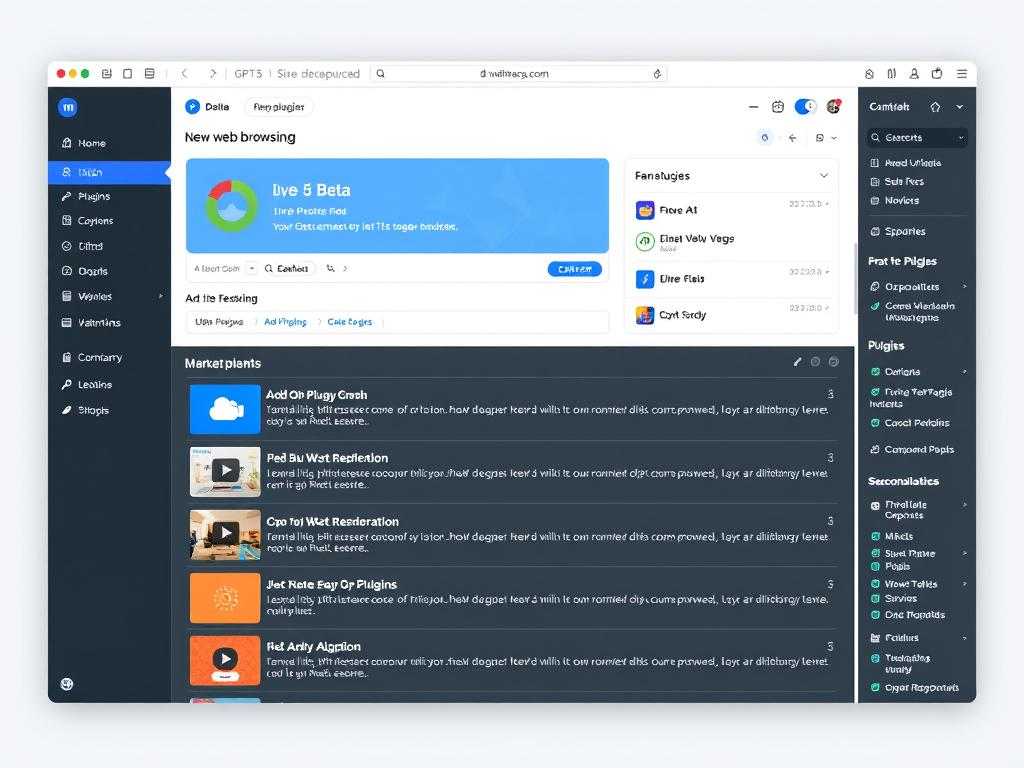Click the home icon in the right Controls panel
1024x768 pixels.
(x=936, y=106)
